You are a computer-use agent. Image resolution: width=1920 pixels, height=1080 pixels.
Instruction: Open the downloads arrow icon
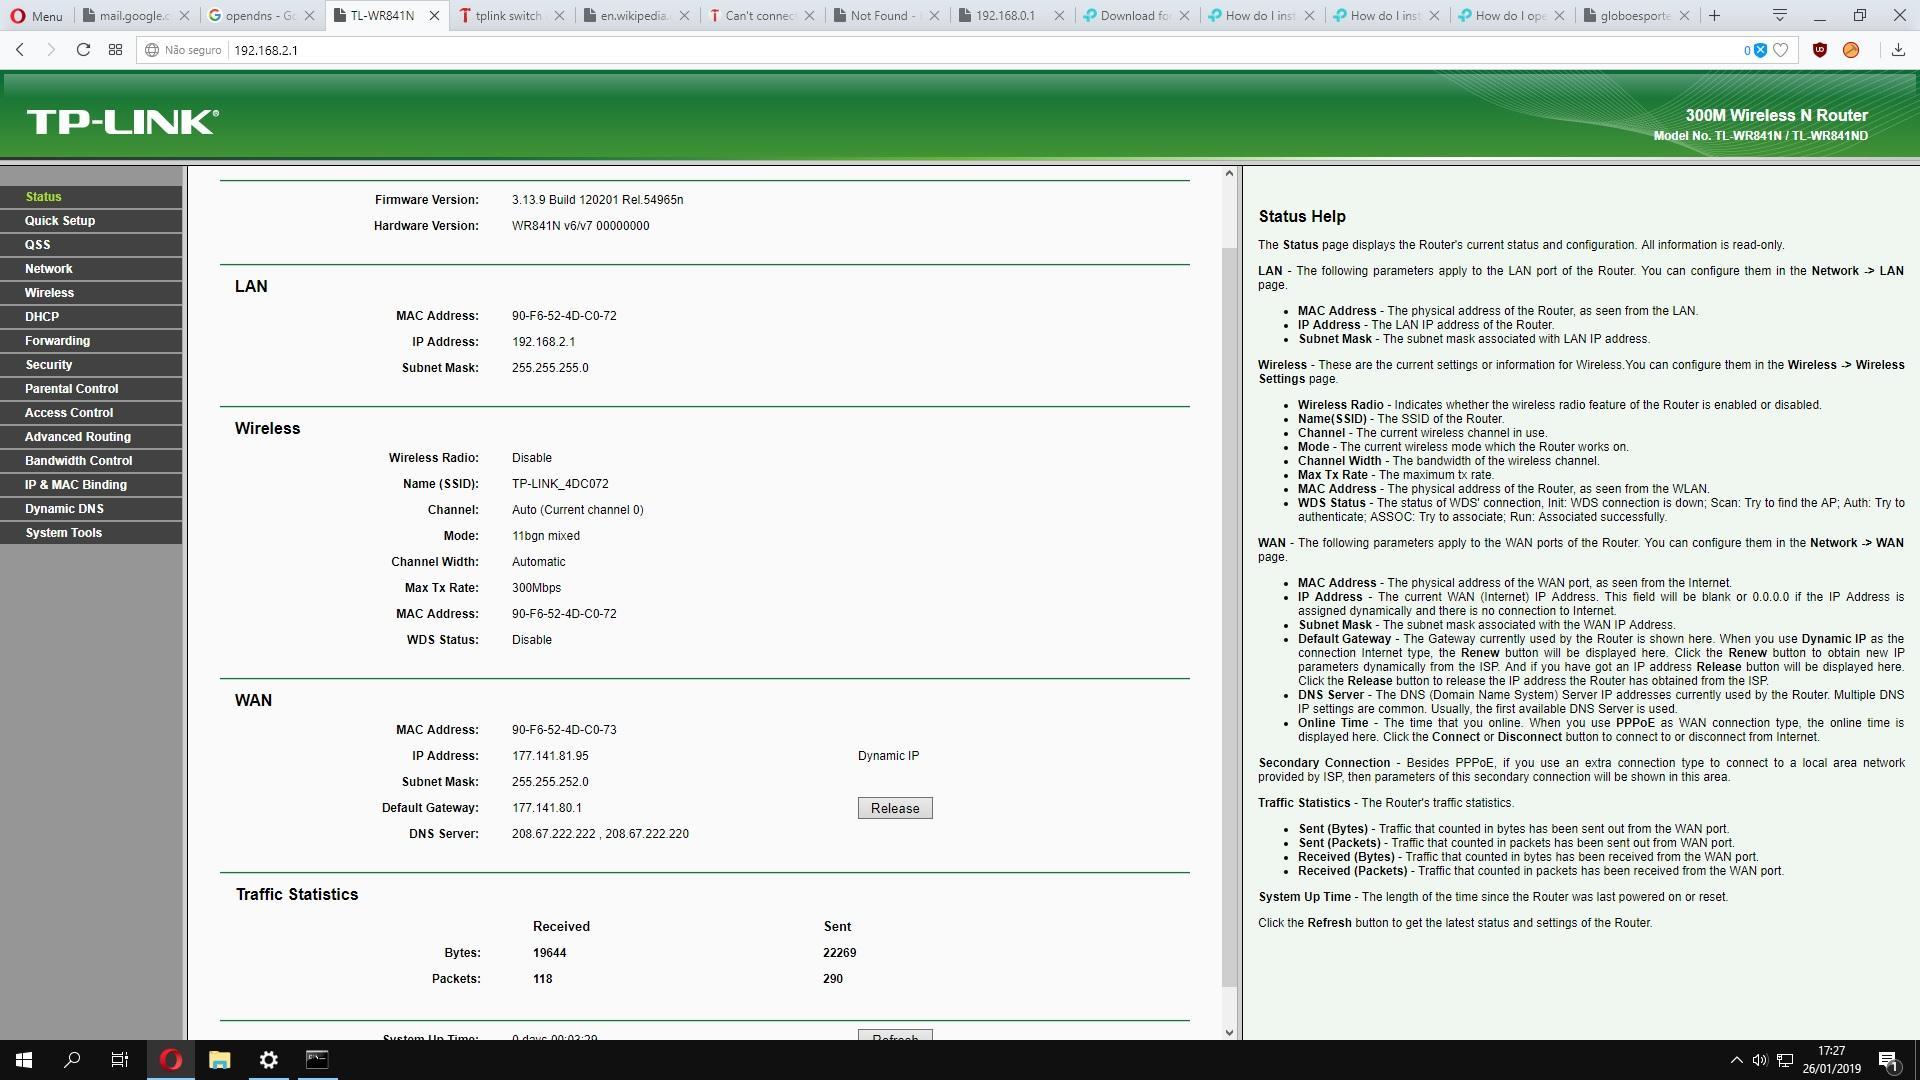(1897, 50)
